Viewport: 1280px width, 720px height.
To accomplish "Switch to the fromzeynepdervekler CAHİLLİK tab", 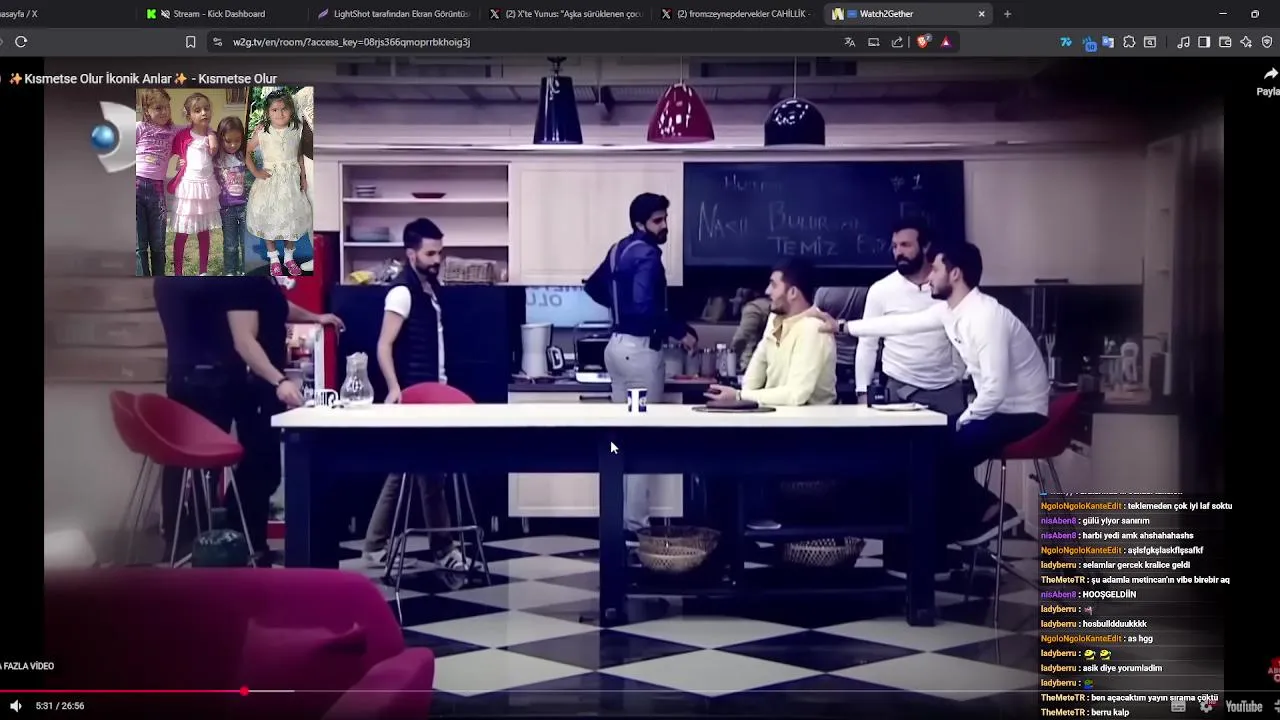I will 737,14.
